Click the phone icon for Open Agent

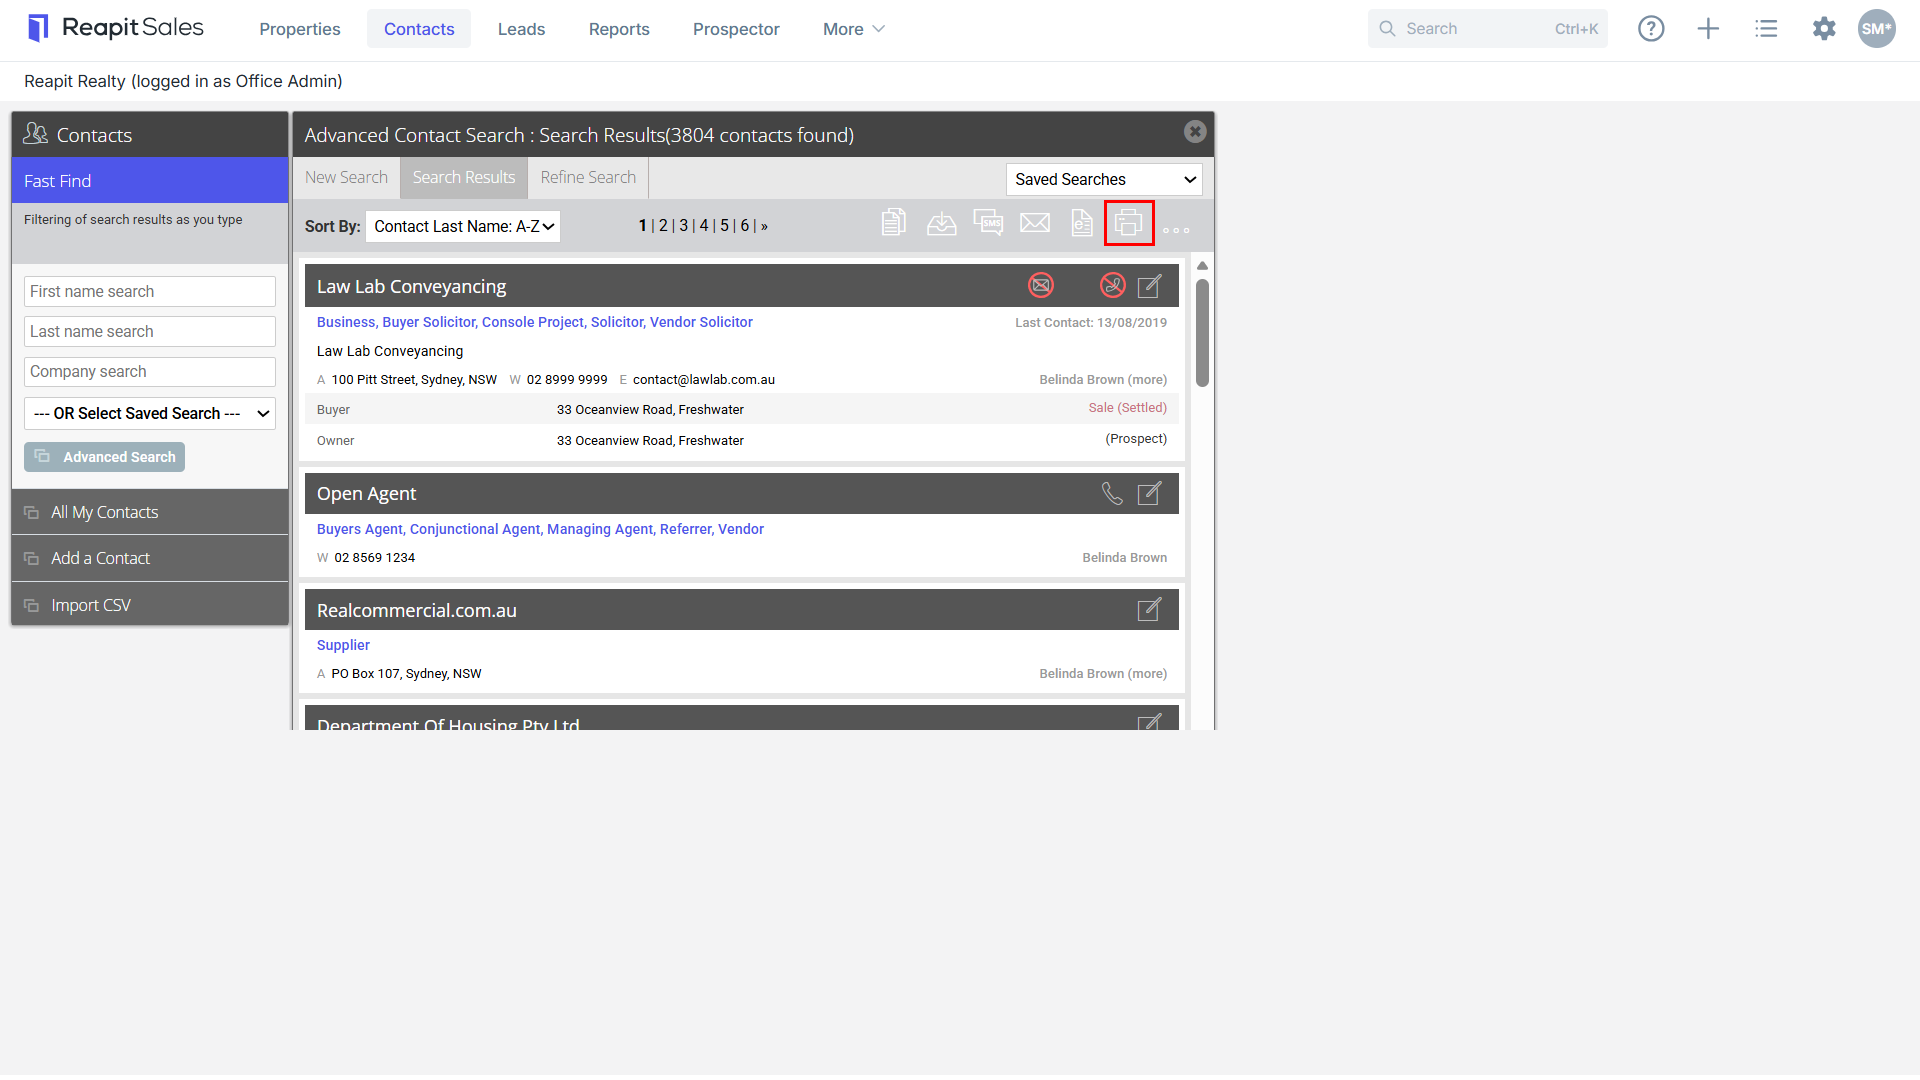coord(1112,494)
